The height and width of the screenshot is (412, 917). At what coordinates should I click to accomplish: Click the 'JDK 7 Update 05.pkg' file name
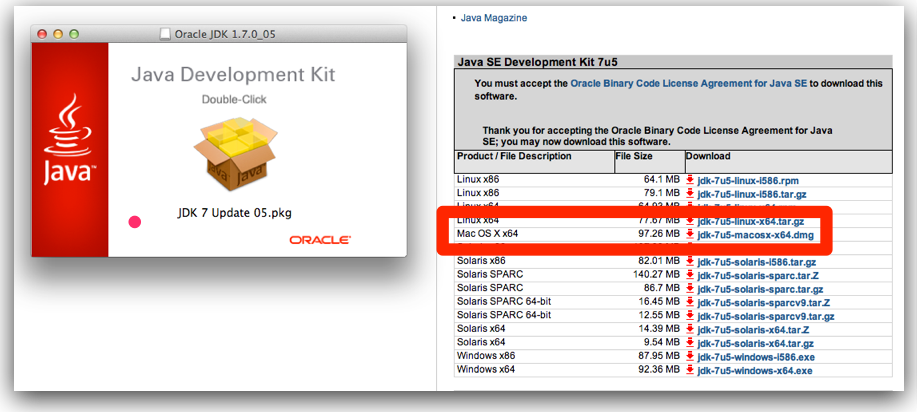235,213
